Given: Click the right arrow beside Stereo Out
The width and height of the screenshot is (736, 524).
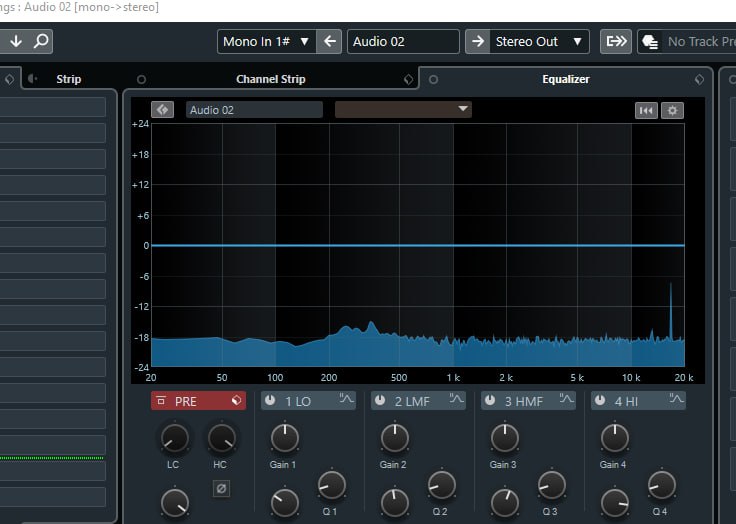Looking at the screenshot, I should pyautogui.click(x=477, y=41).
